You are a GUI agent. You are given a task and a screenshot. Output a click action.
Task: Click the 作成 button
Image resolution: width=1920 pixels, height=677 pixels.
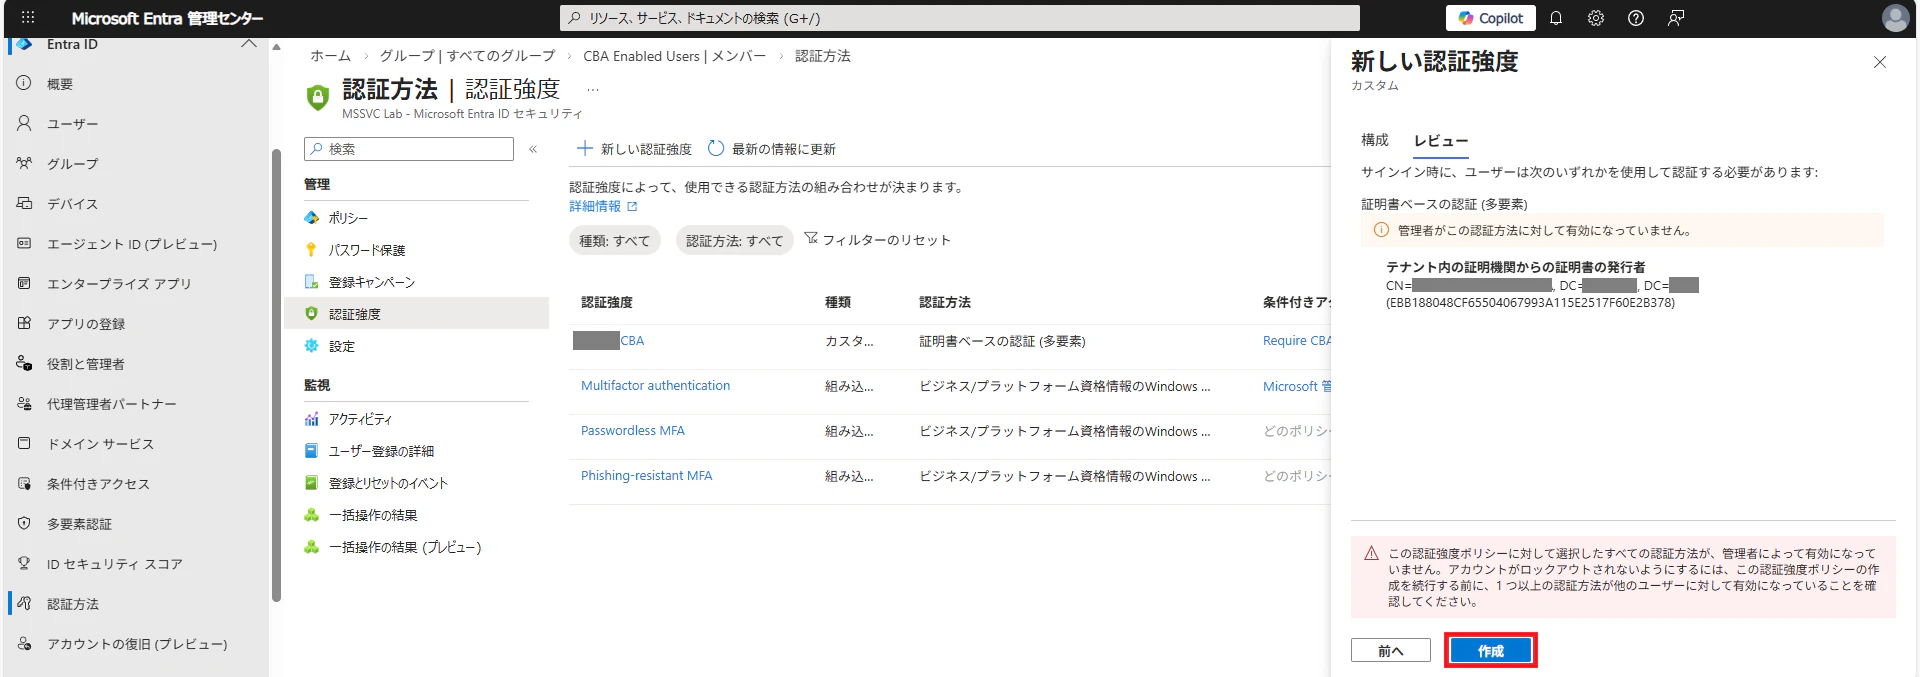coord(1491,651)
